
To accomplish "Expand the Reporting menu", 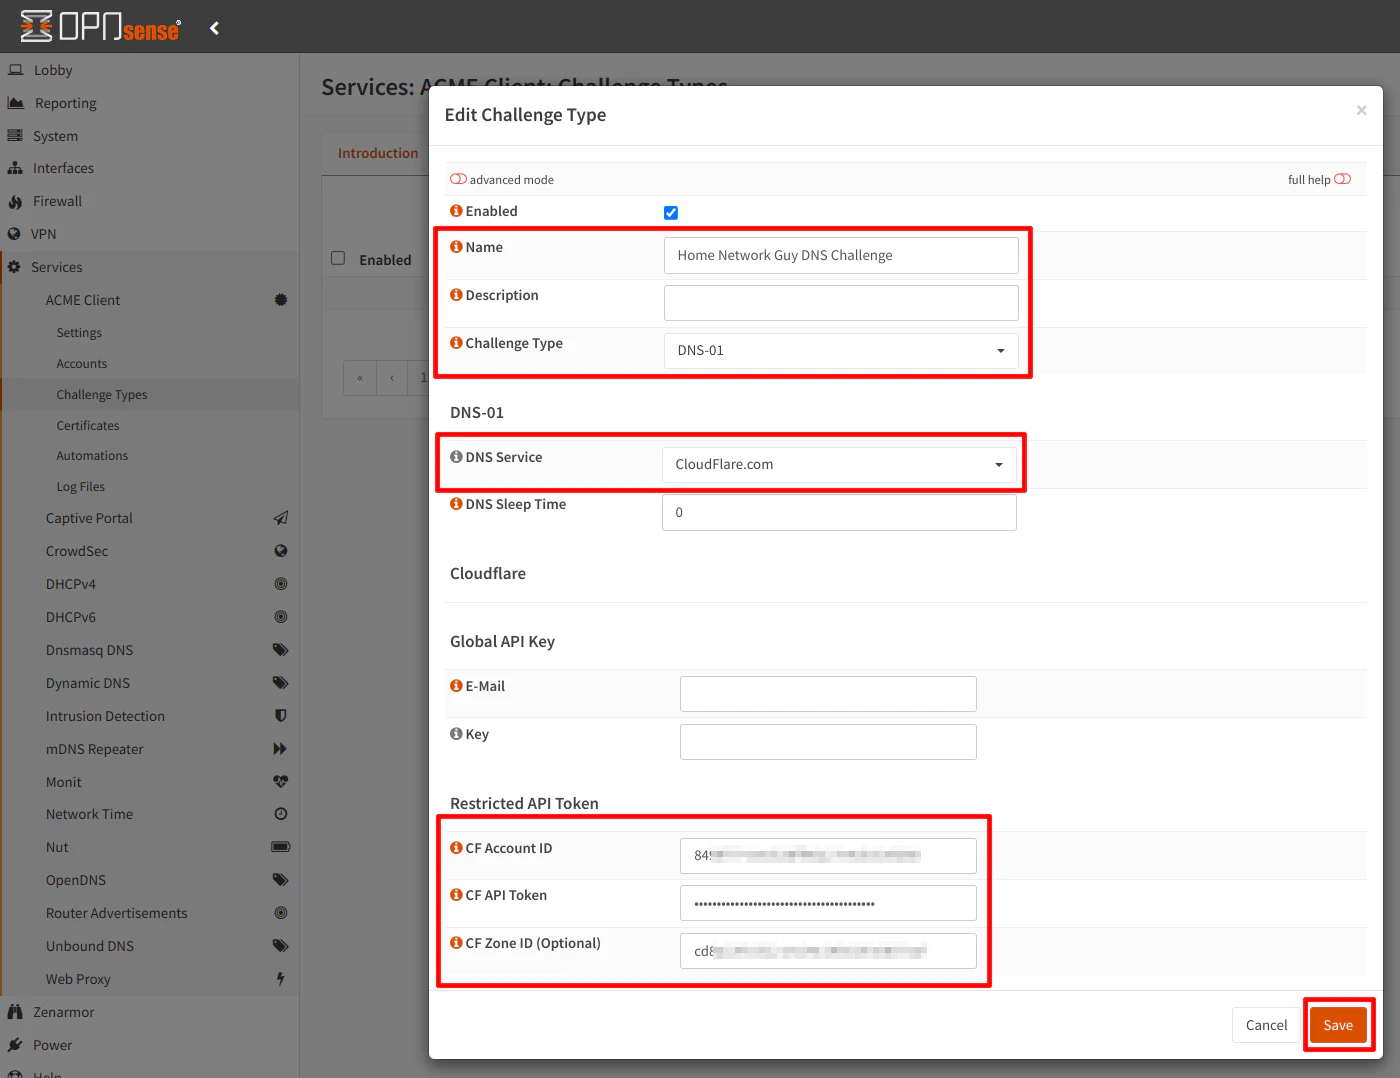I will [150, 103].
